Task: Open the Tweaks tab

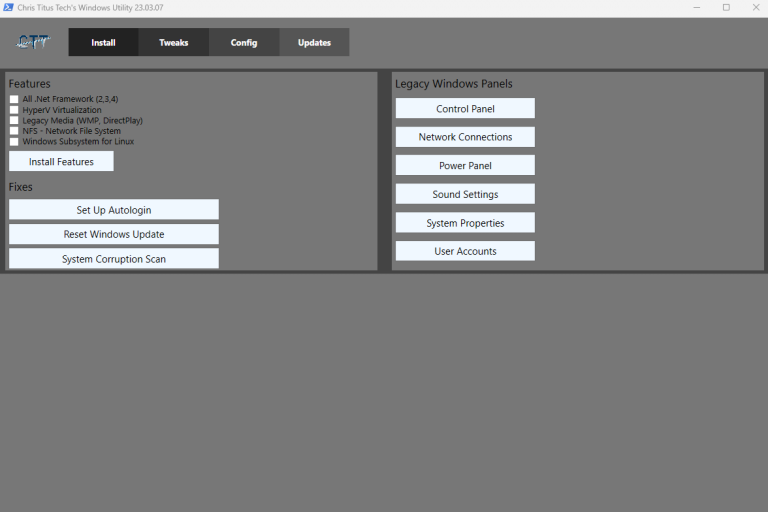Action: pyautogui.click(x=173, y=43)
